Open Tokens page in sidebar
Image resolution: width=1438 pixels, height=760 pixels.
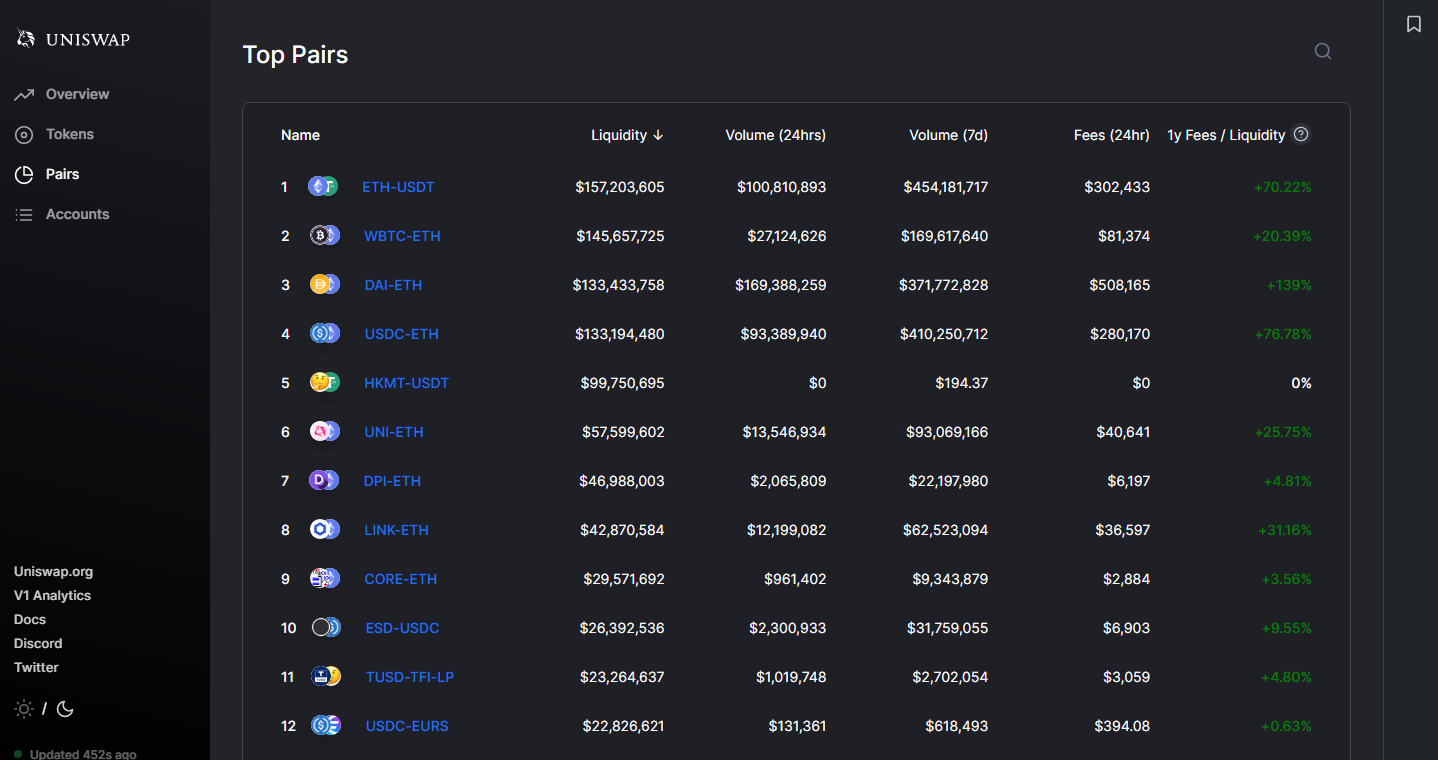point(69,134)
